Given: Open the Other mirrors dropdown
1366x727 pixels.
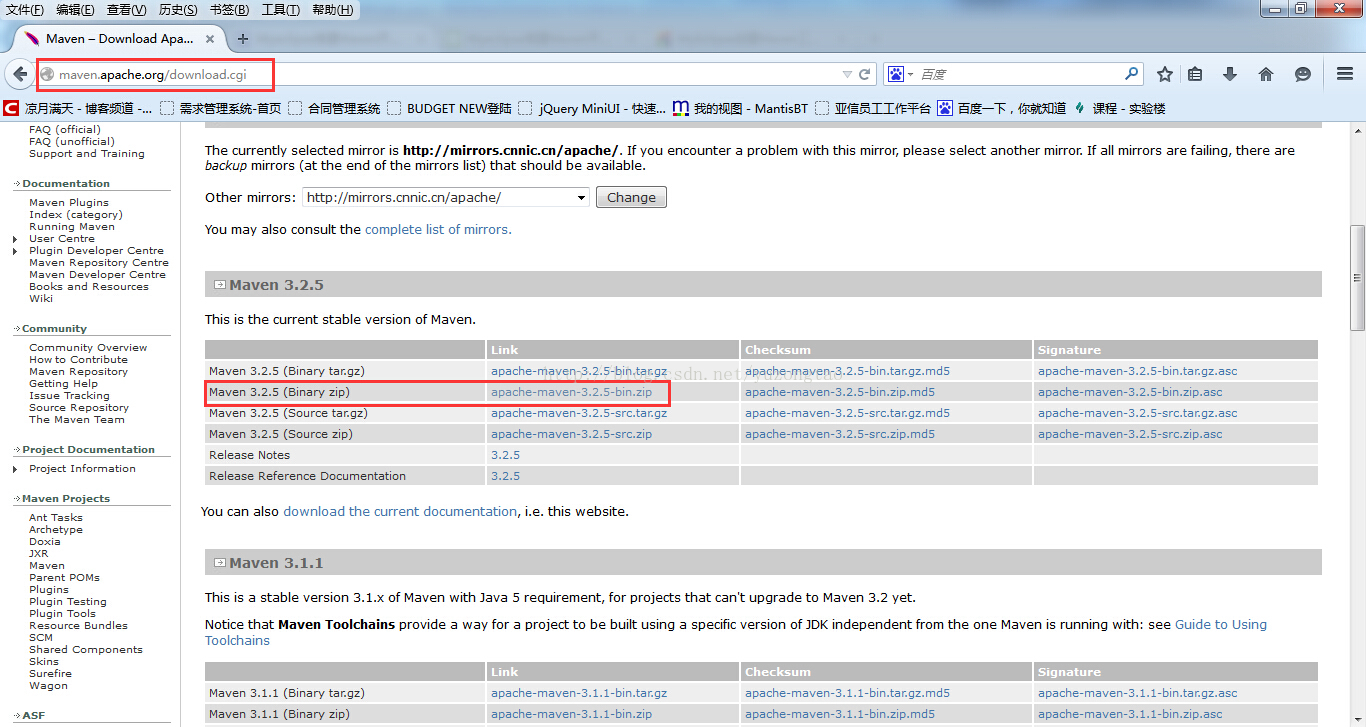Looking at the screenshot, I should [x=445, y=197].
